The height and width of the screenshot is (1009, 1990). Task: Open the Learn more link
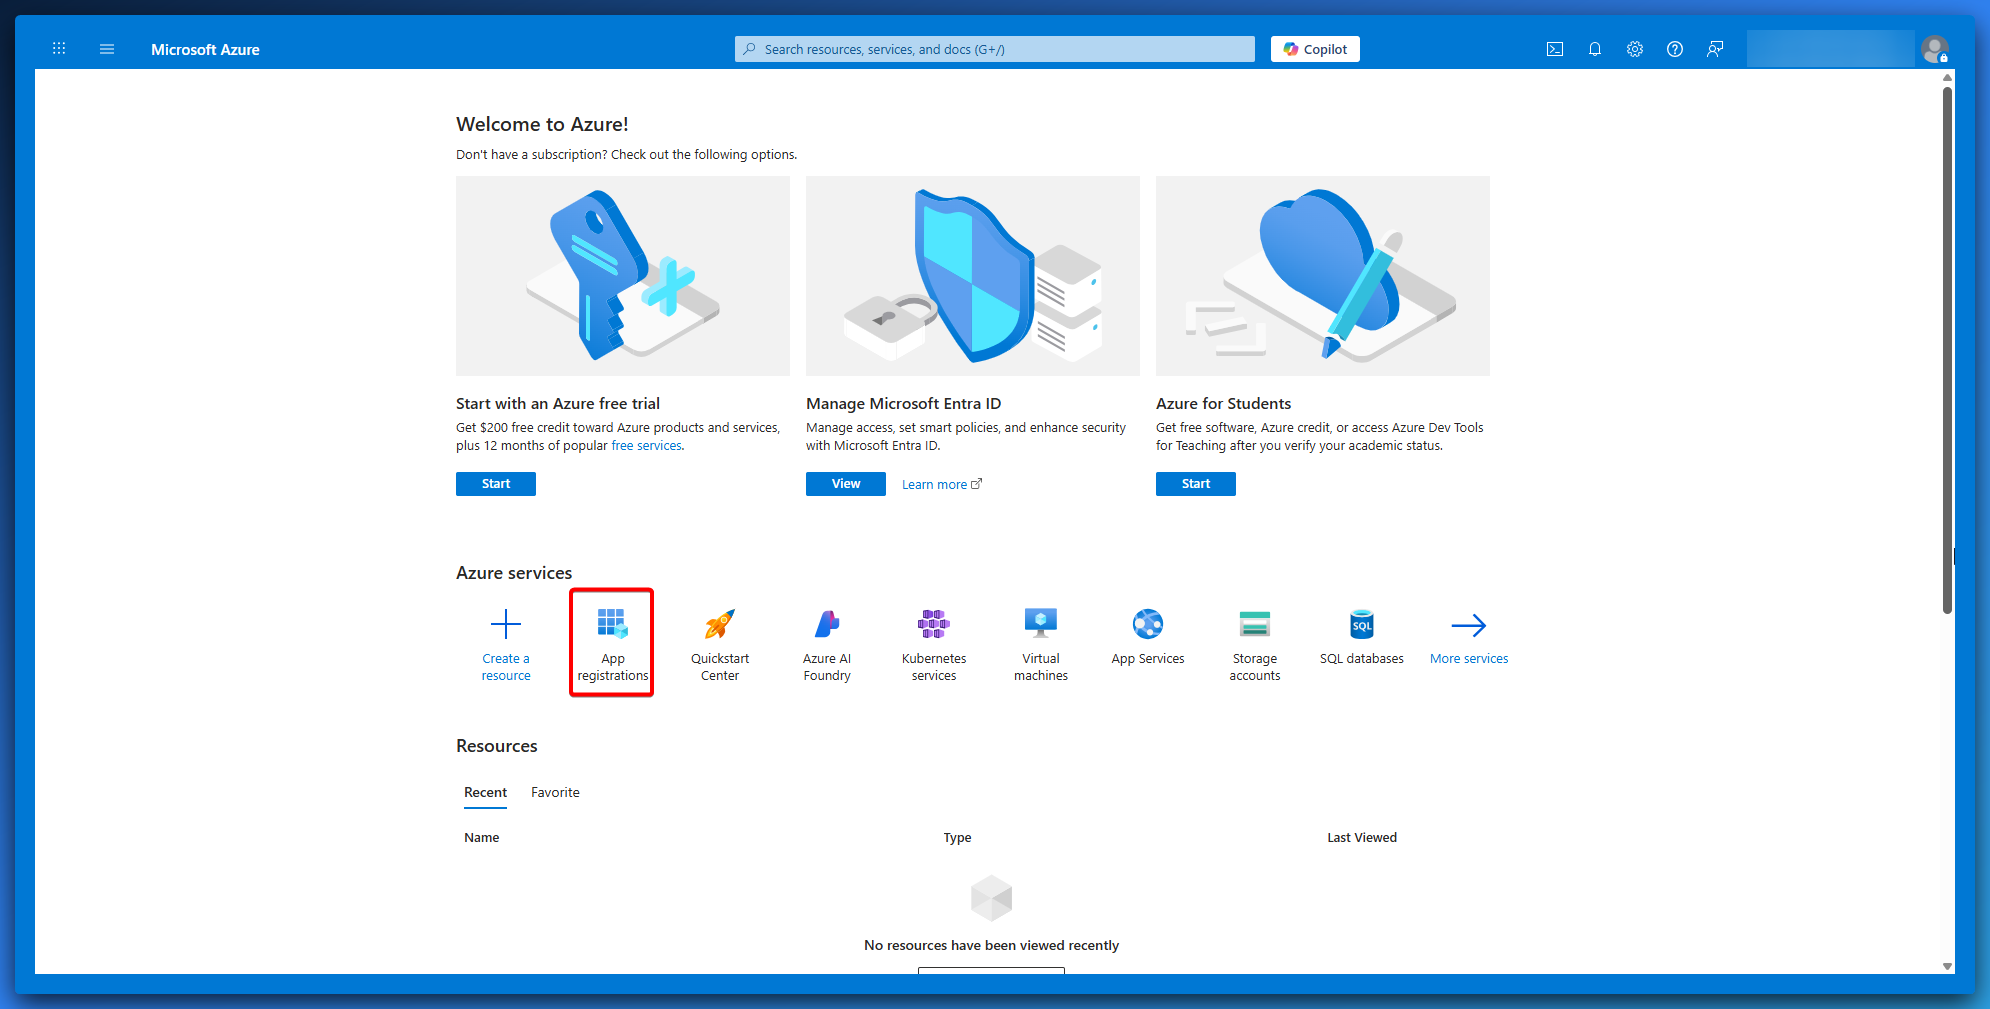(x=941, y=484)
